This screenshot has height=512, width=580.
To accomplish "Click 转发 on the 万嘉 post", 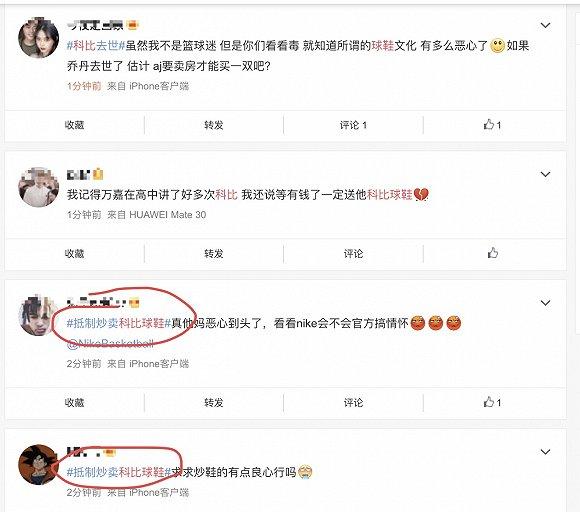I will (x=214, y=253).
